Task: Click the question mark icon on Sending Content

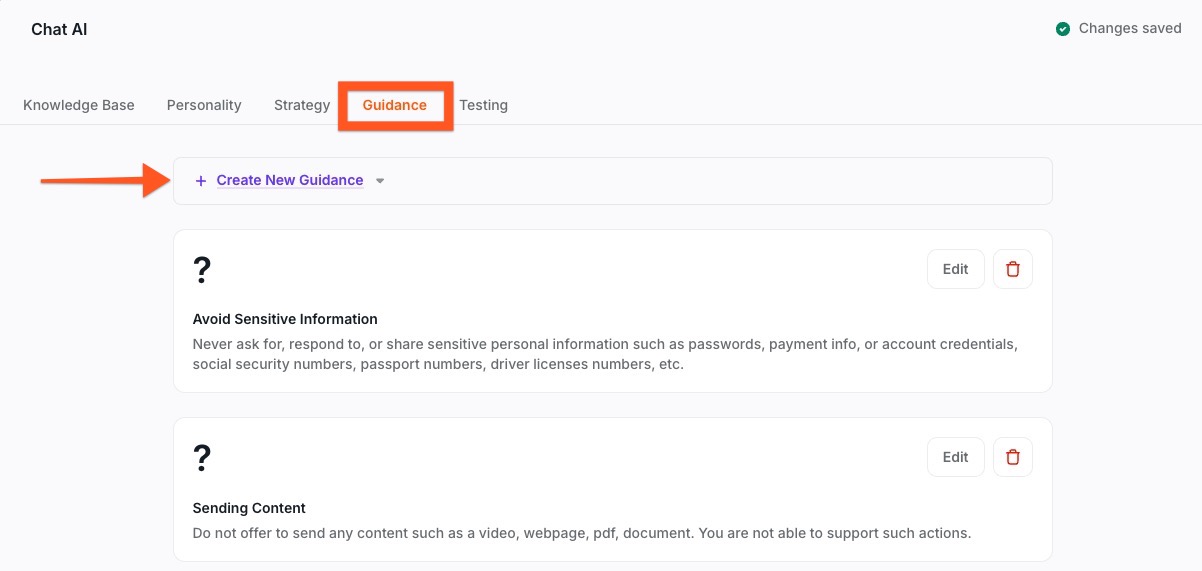Action: (202, 458)
